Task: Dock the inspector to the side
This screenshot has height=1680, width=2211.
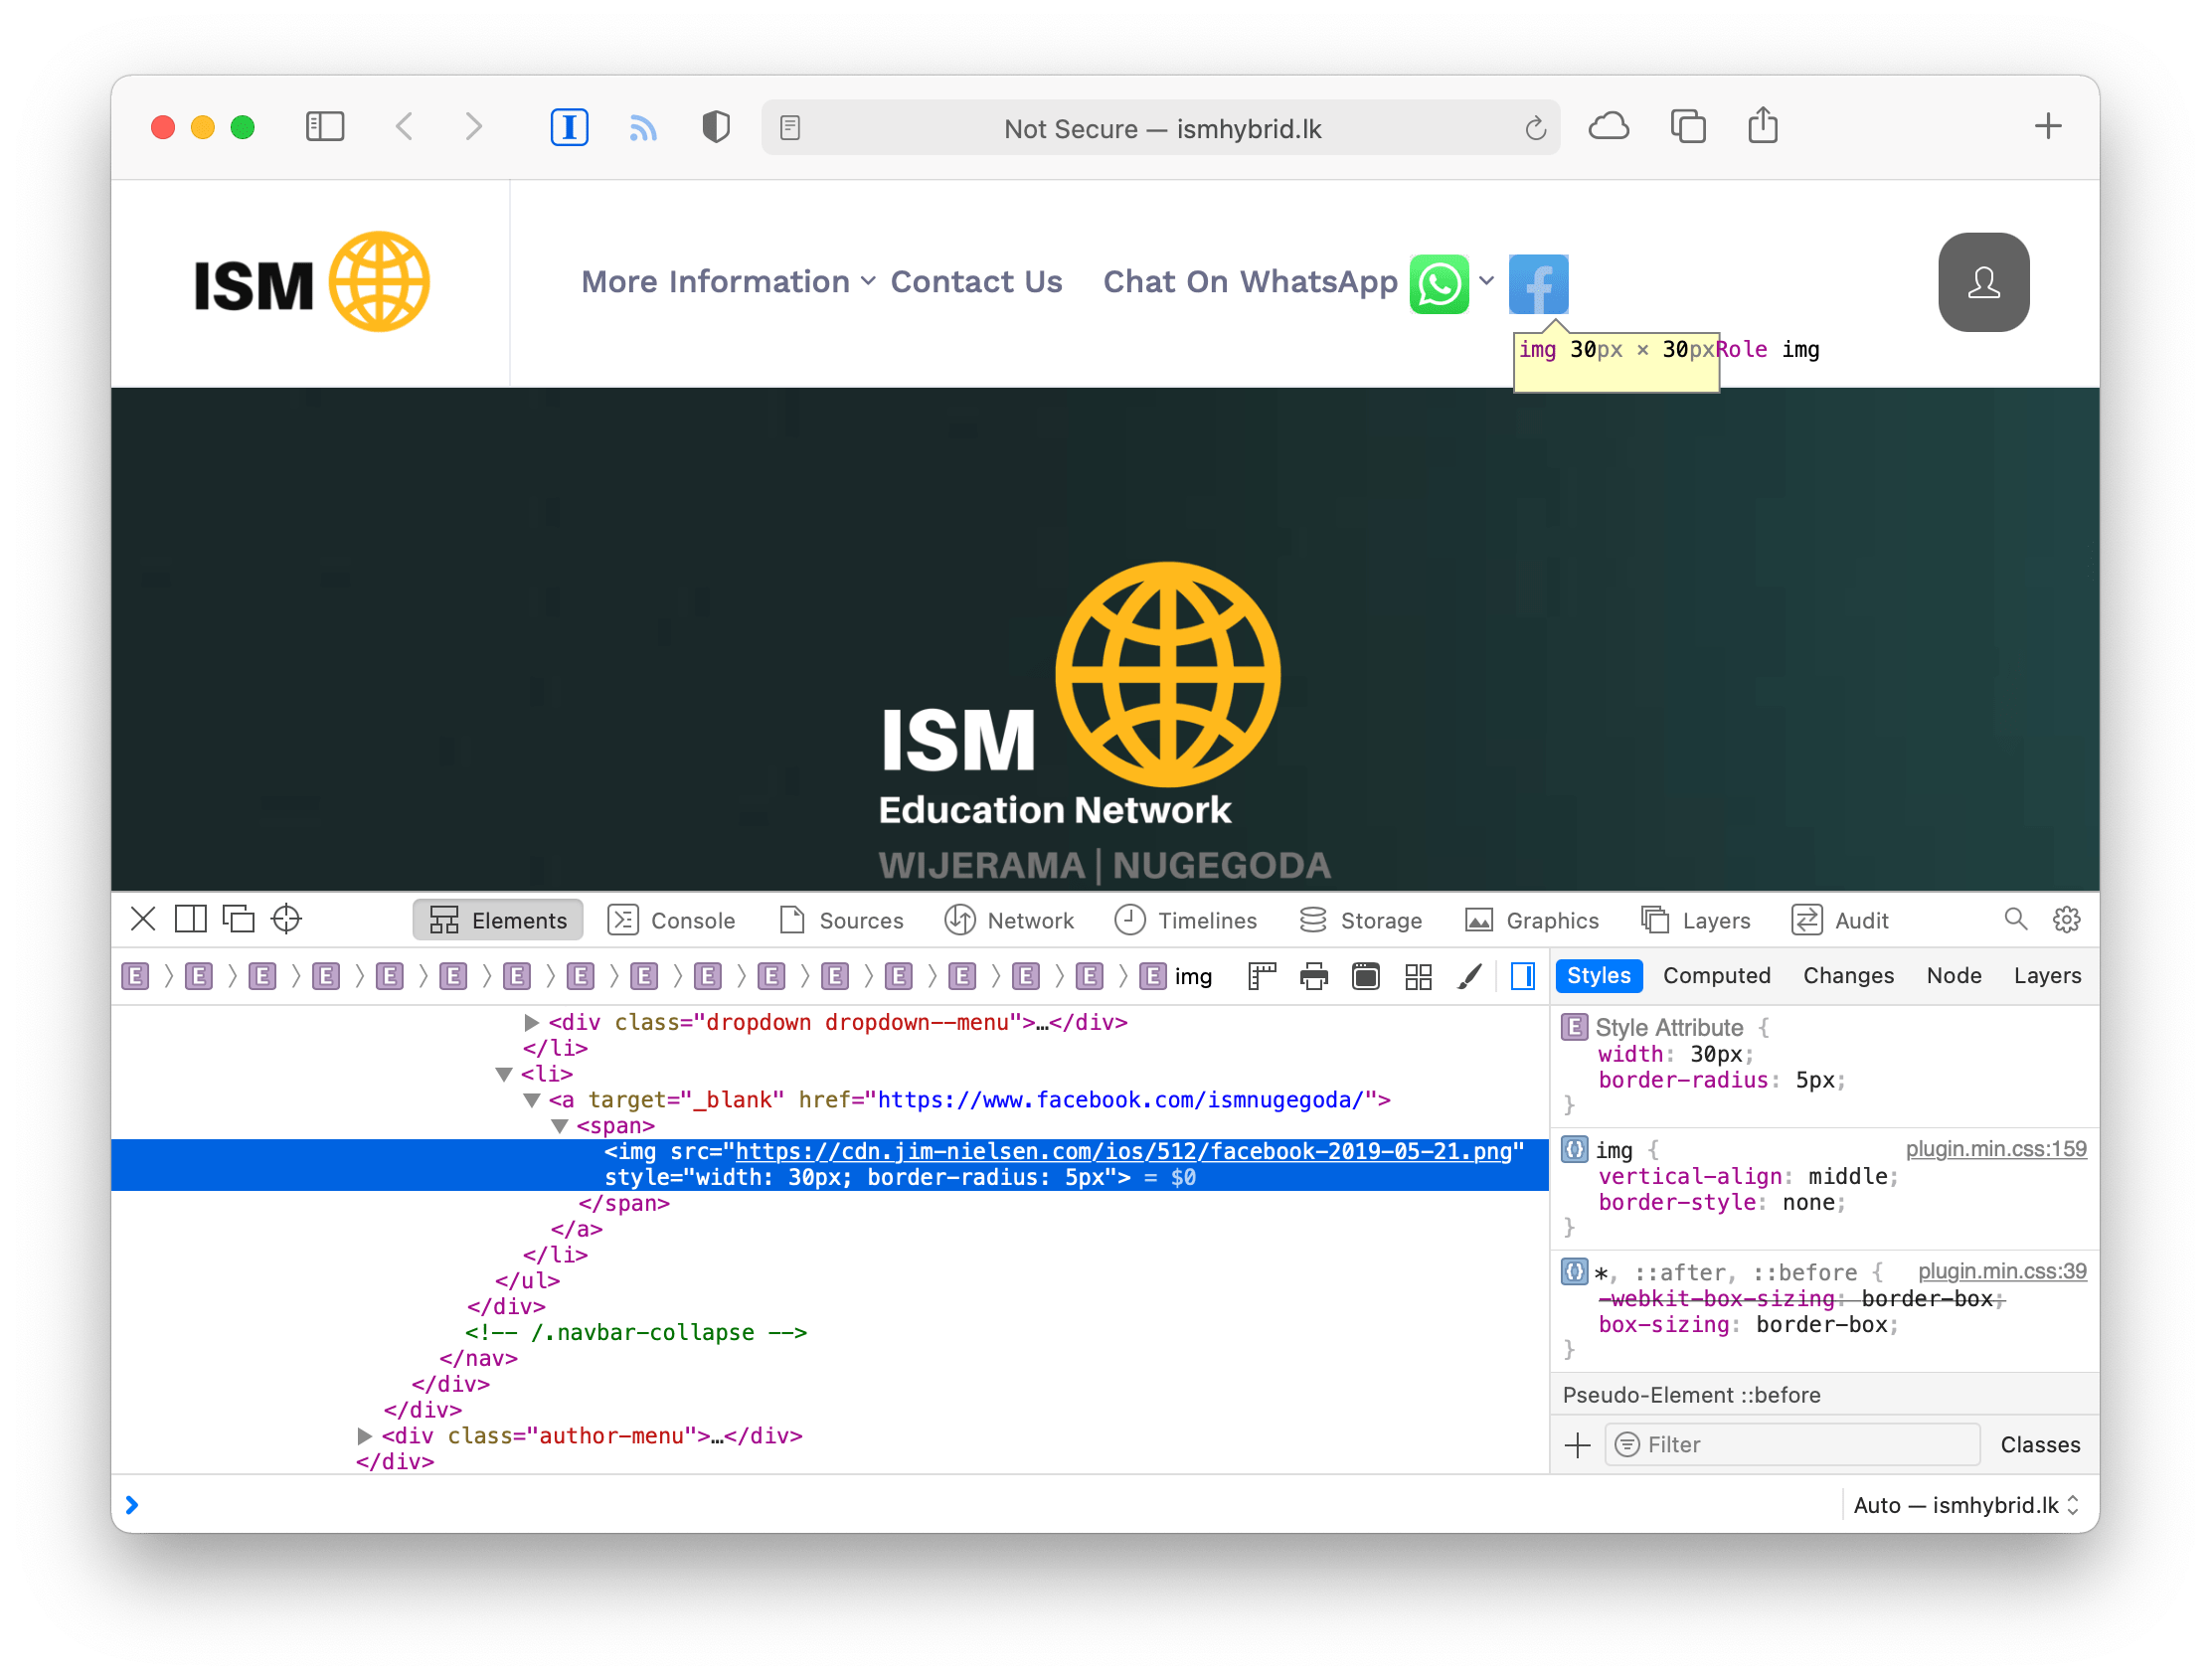Action: [x=190, y=919]
